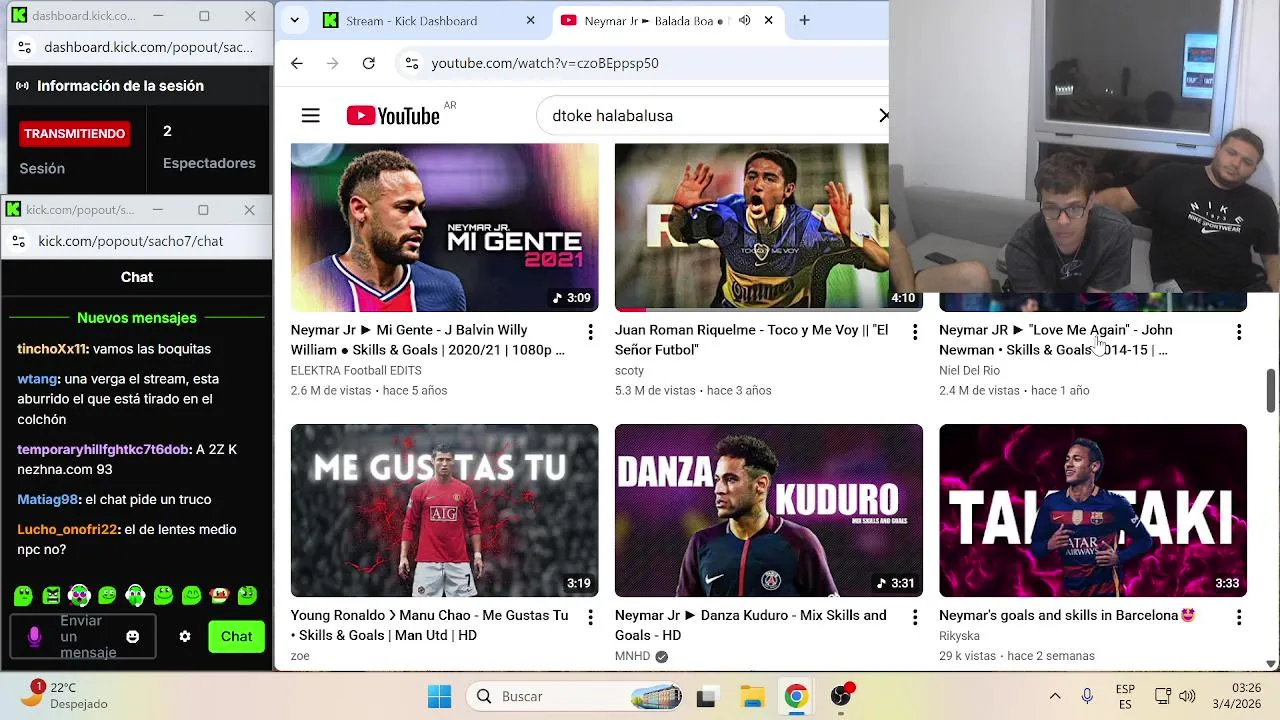Open Windows Start menu
1280x720 pixels.
tap(439, 696)
